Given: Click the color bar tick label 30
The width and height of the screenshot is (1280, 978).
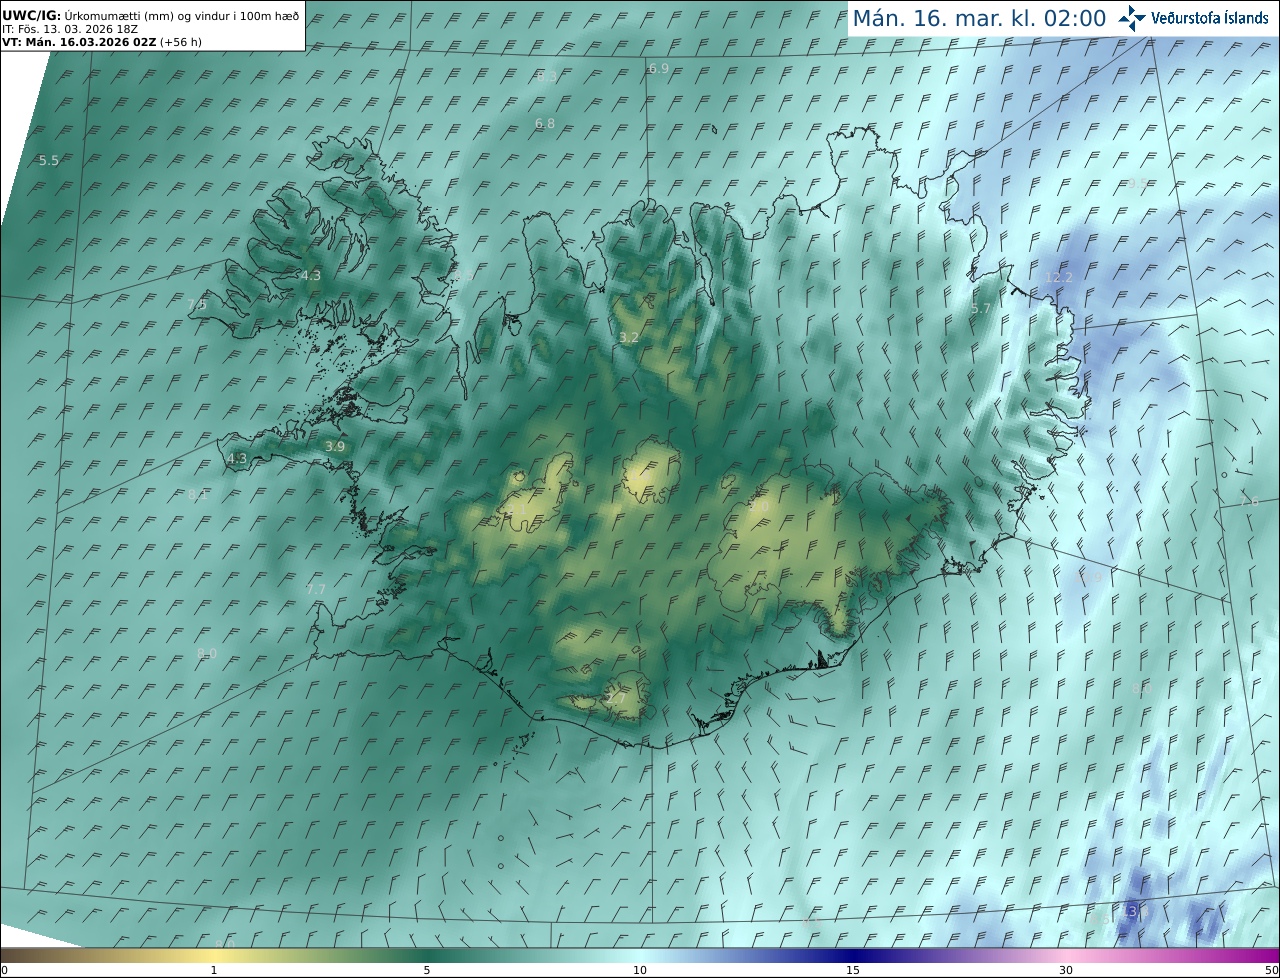Looking at the screenshot, I should click(x=1066, y=971).
